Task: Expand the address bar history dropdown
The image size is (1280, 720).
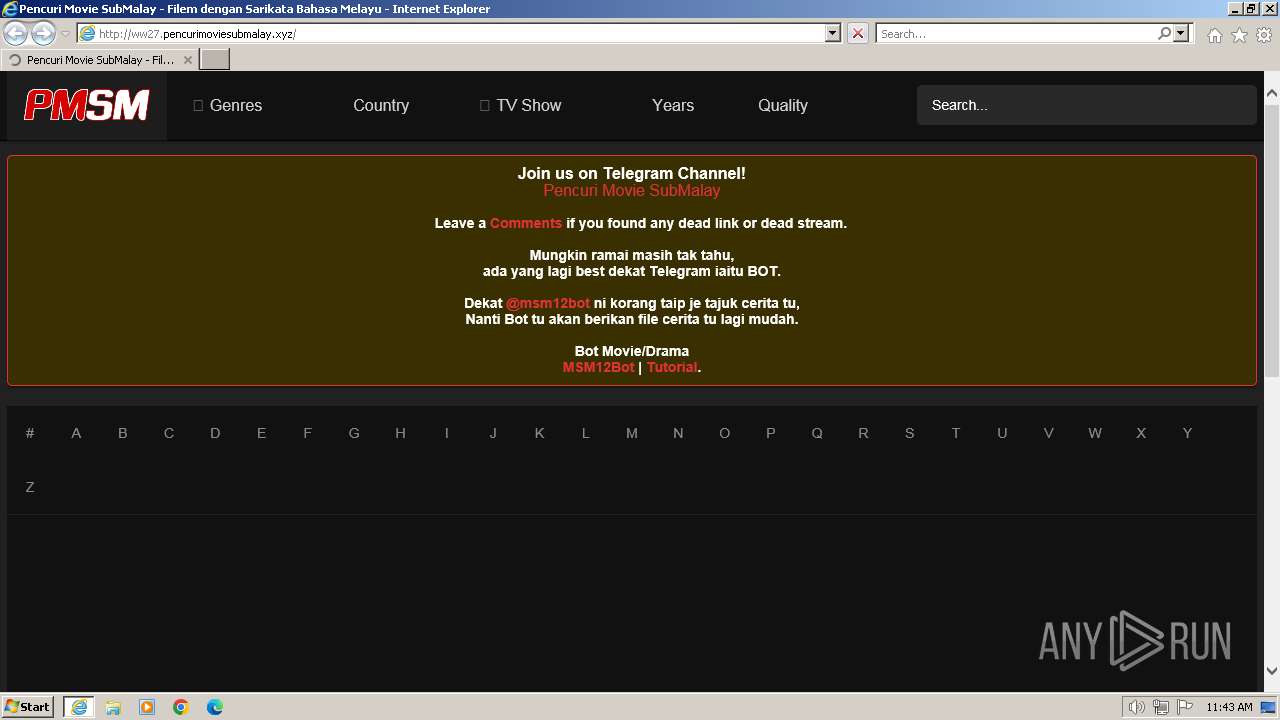Action: 833,33
